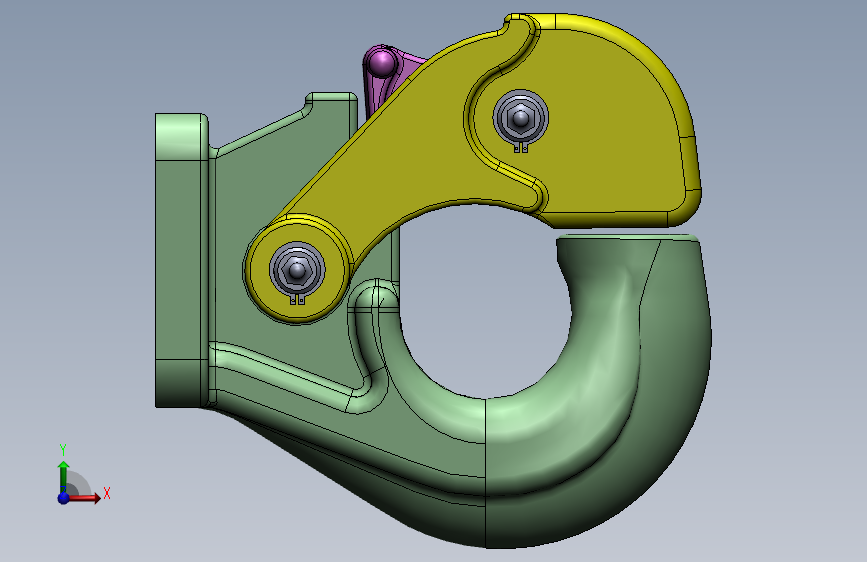Click the 'Y' label on the coordinate triad
This screenshot has width=867, height=562.
[x=63, y=450]
